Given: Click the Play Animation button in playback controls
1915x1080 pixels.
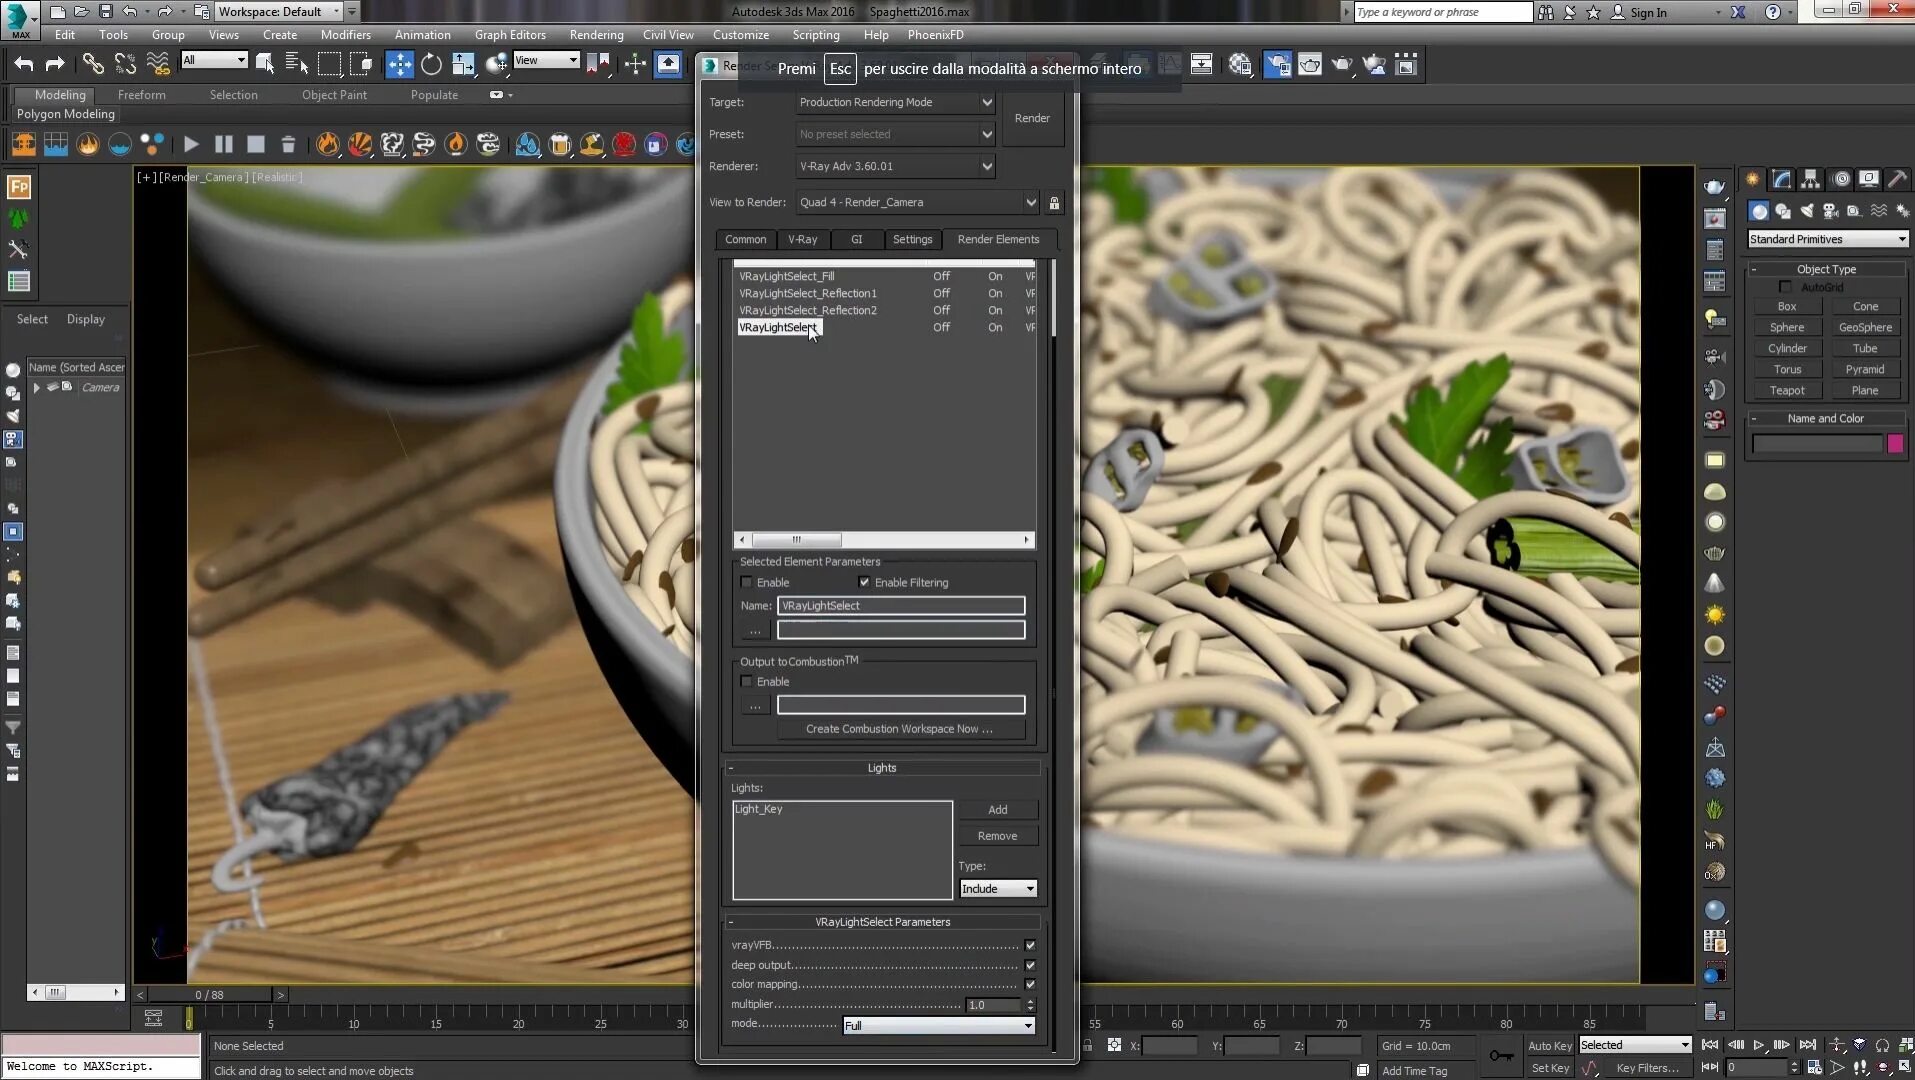Looking at the screenshot, I should [1759, 1045].
